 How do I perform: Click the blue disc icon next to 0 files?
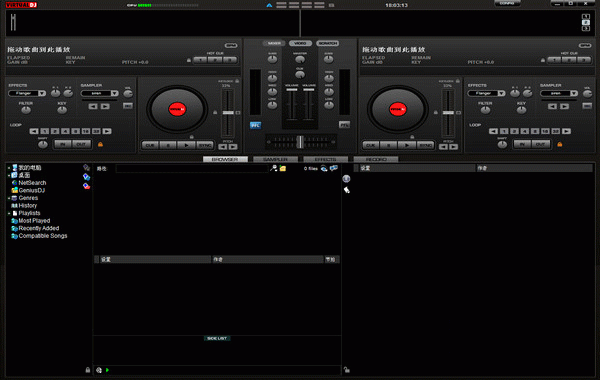tap(324, 168)
